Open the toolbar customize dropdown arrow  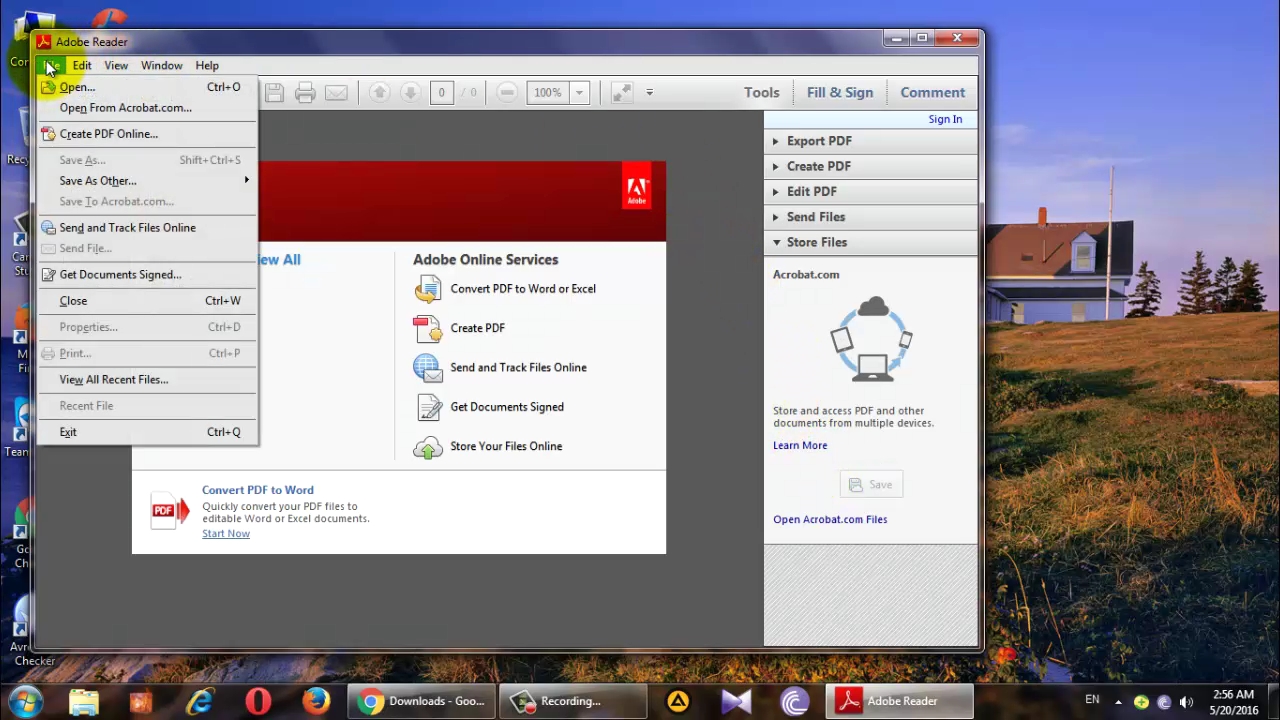pyautogui.click(x=649, y=93)
